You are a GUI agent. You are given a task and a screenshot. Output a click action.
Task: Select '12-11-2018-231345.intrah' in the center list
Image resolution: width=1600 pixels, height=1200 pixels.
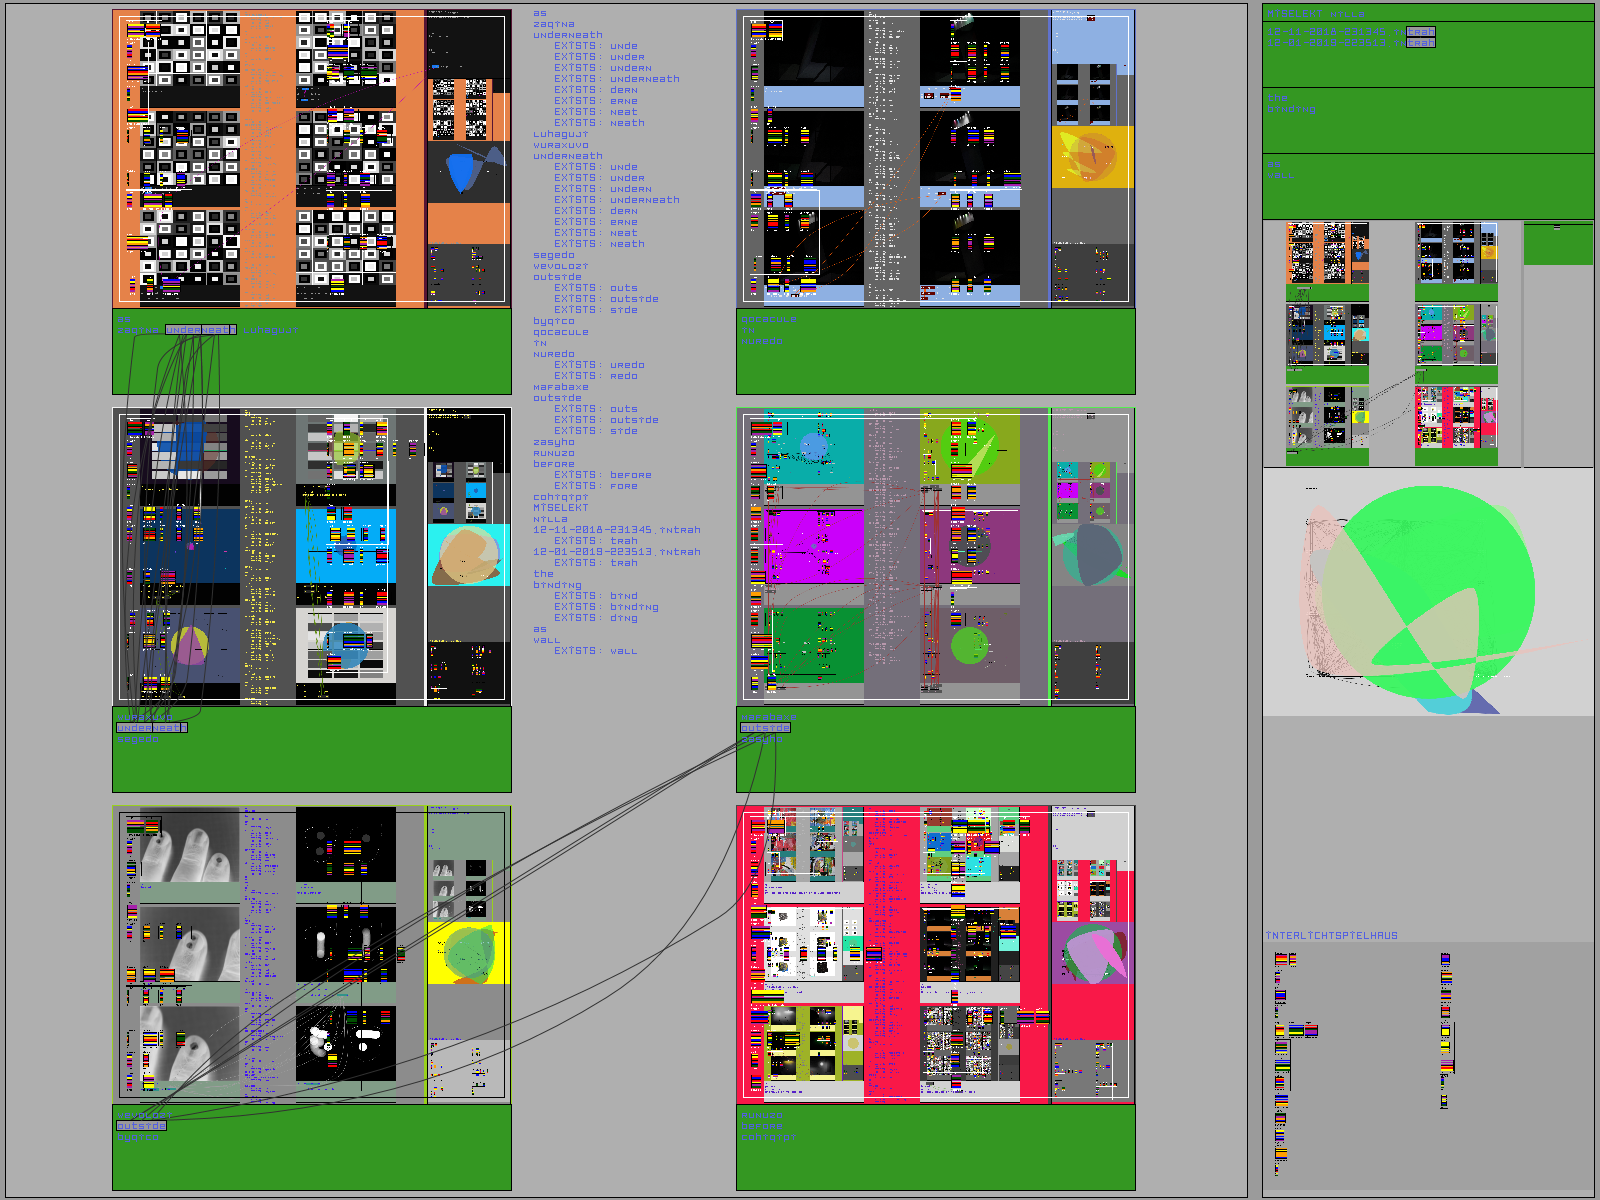(x=616, y=530)
